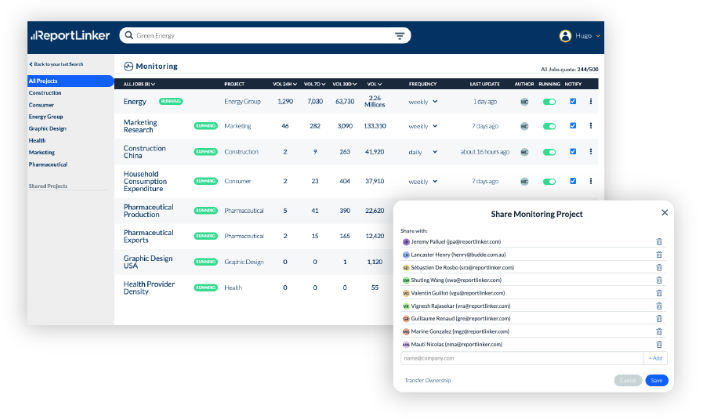Remove Sébastien De Rosbo from share list
Image resolution: width=716 pixels, height=419 pixels.
(659, 267)
